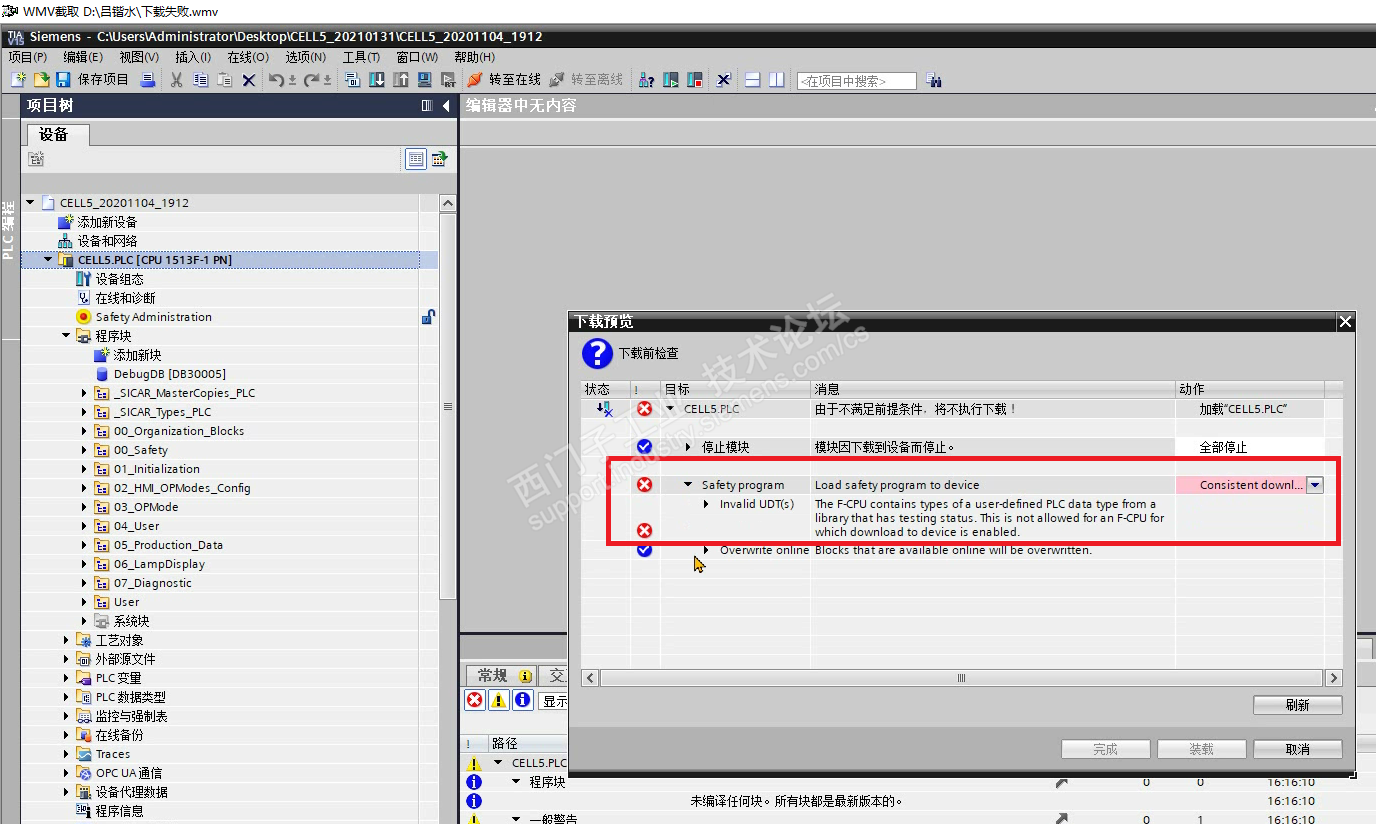Open 设备组态 device configuration
Viewport: 1376px width, 824px height.
click(x=119, y=279)
